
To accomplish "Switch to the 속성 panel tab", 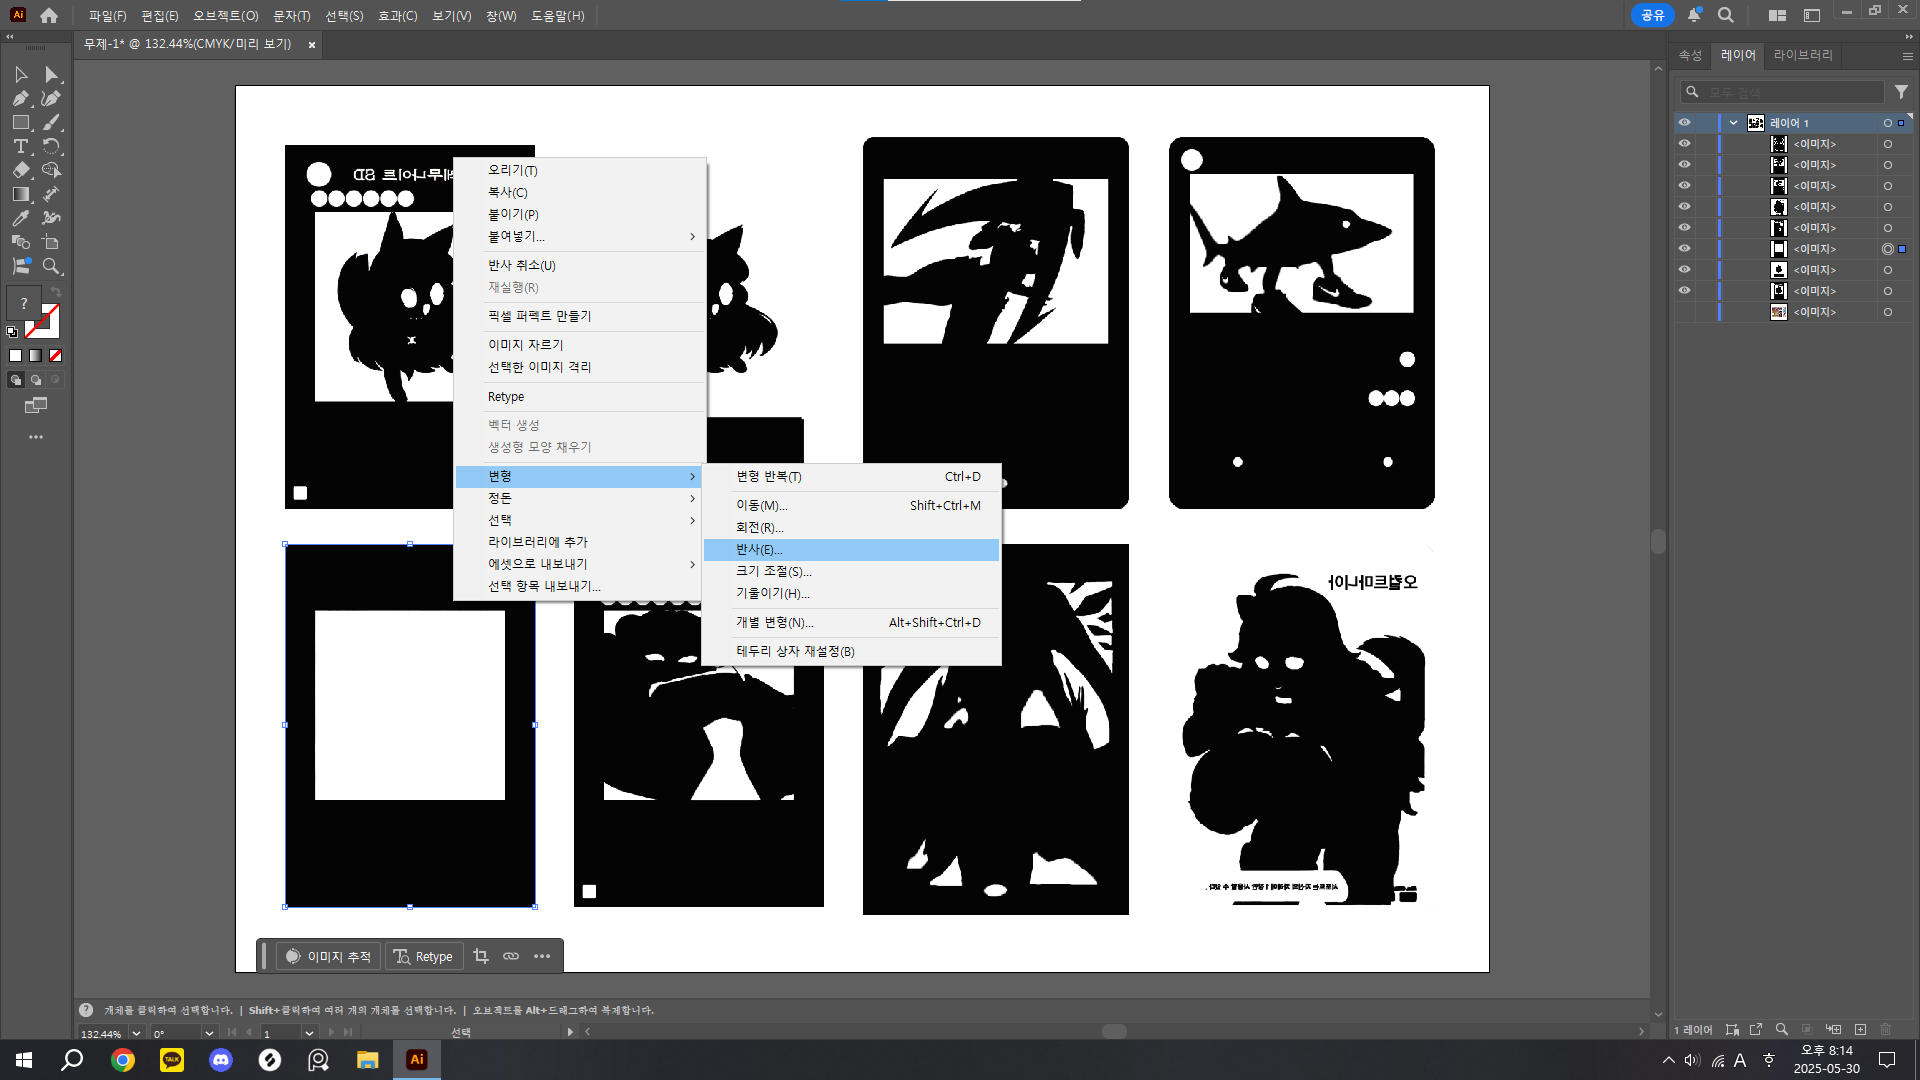I will (x=1690, y=56).
